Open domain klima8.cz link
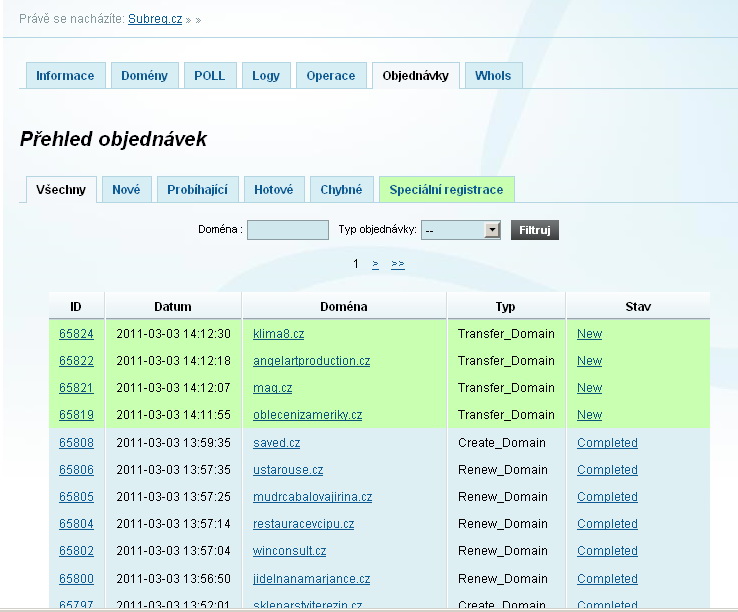This screenshot has height=612, width=738. (278, 334)
